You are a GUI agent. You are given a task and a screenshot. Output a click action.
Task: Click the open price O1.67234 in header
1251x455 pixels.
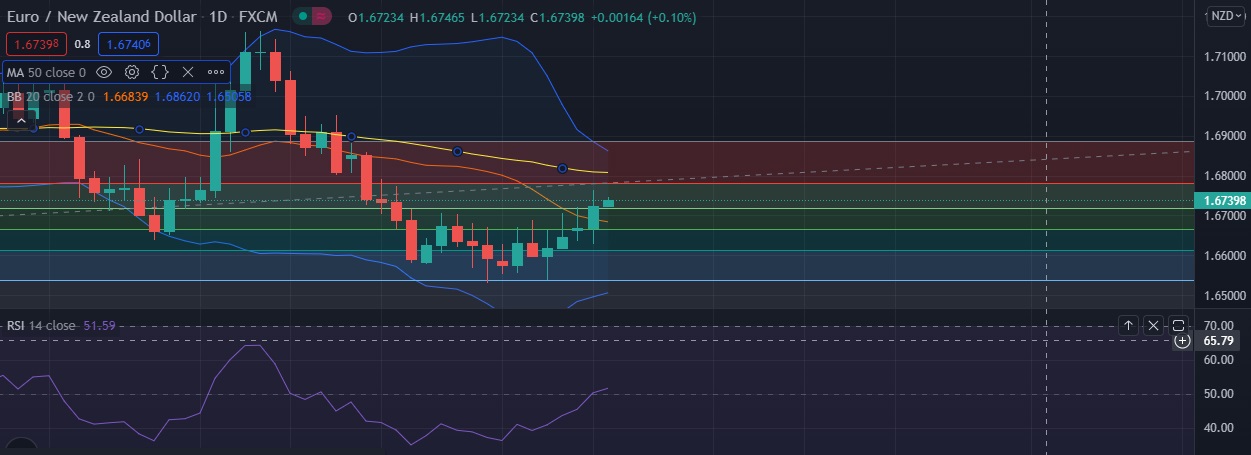[376, 18]
